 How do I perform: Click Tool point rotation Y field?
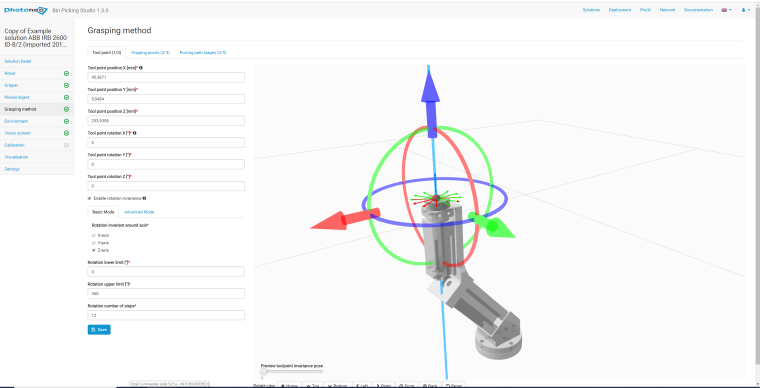pyautogui.click(x=166, y=164)
